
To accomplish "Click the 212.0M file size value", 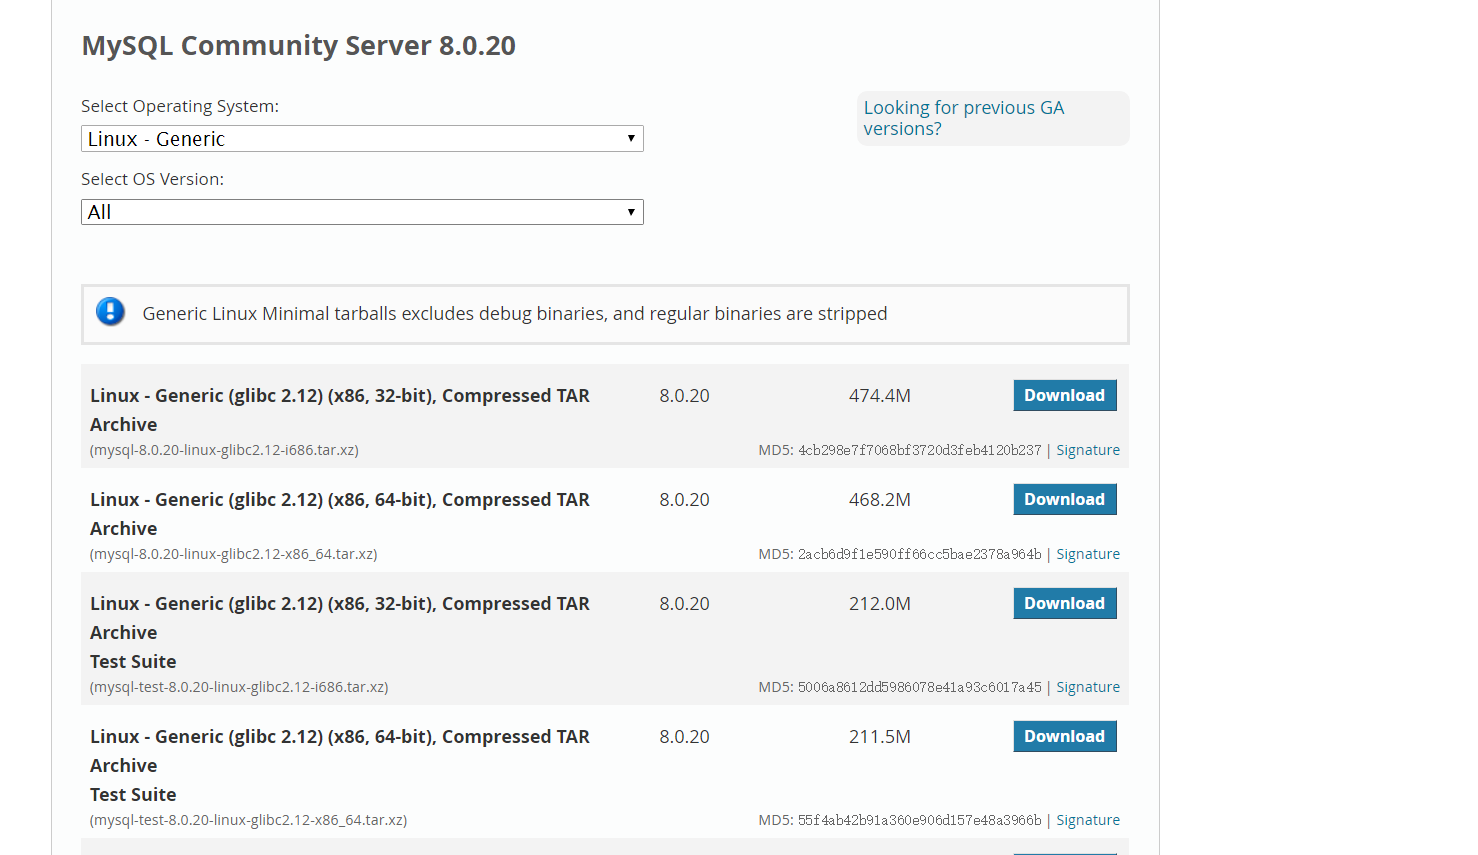I will (x=880, y=604).
